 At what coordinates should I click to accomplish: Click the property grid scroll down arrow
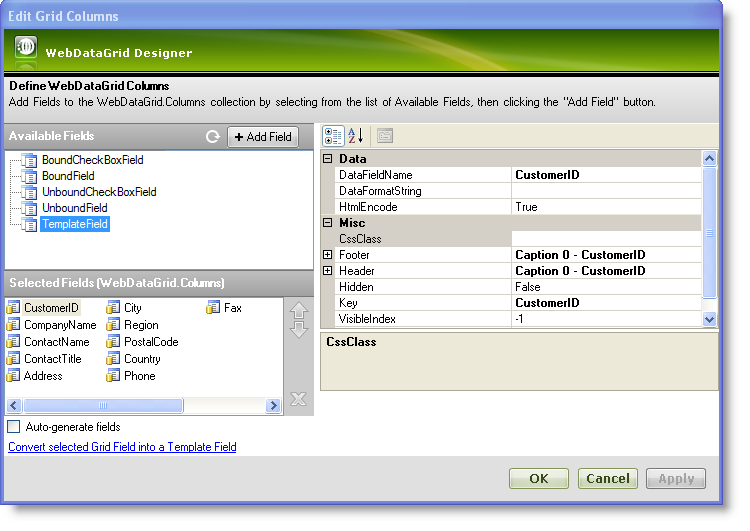click(709, 319)
